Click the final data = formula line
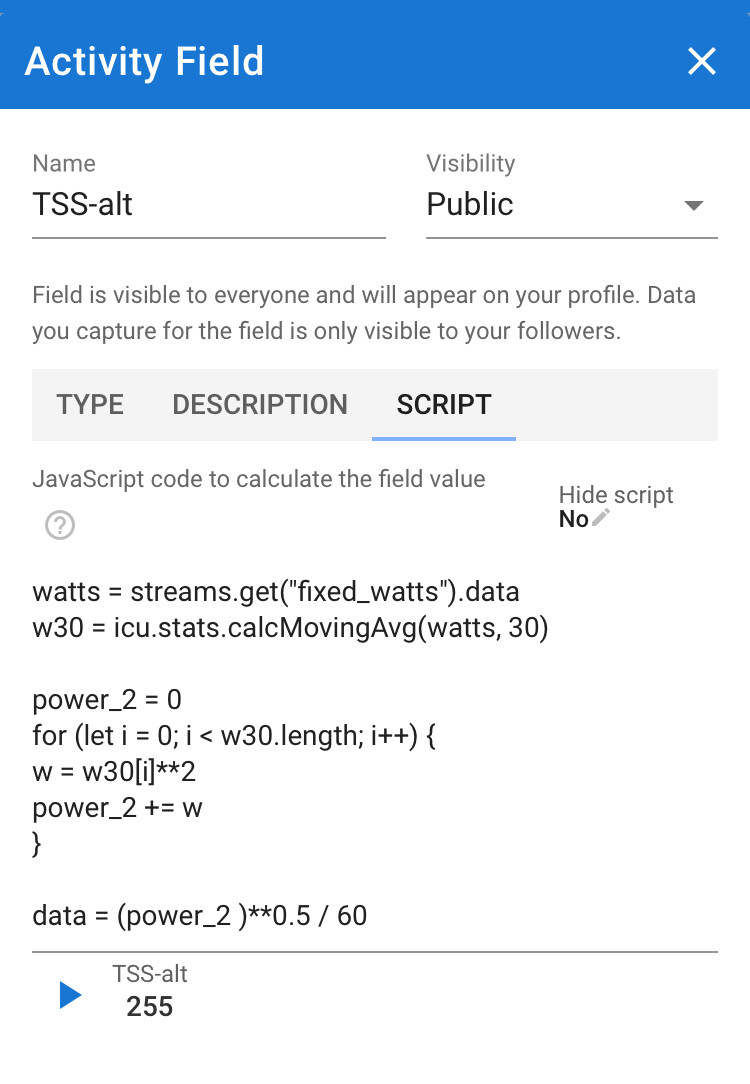This screenshot has width=750, height=1084. click(x=200, y=915)
